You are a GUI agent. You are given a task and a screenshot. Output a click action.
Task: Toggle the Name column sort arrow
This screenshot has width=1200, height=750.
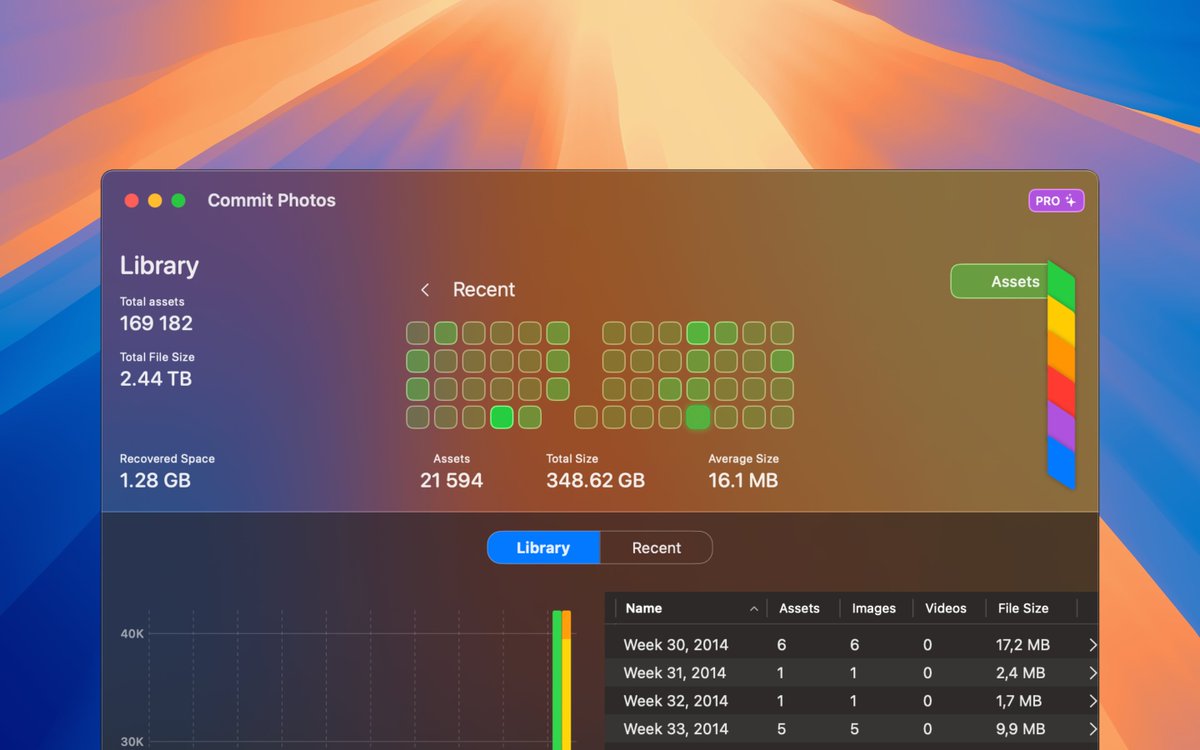[x=753, y=609]
